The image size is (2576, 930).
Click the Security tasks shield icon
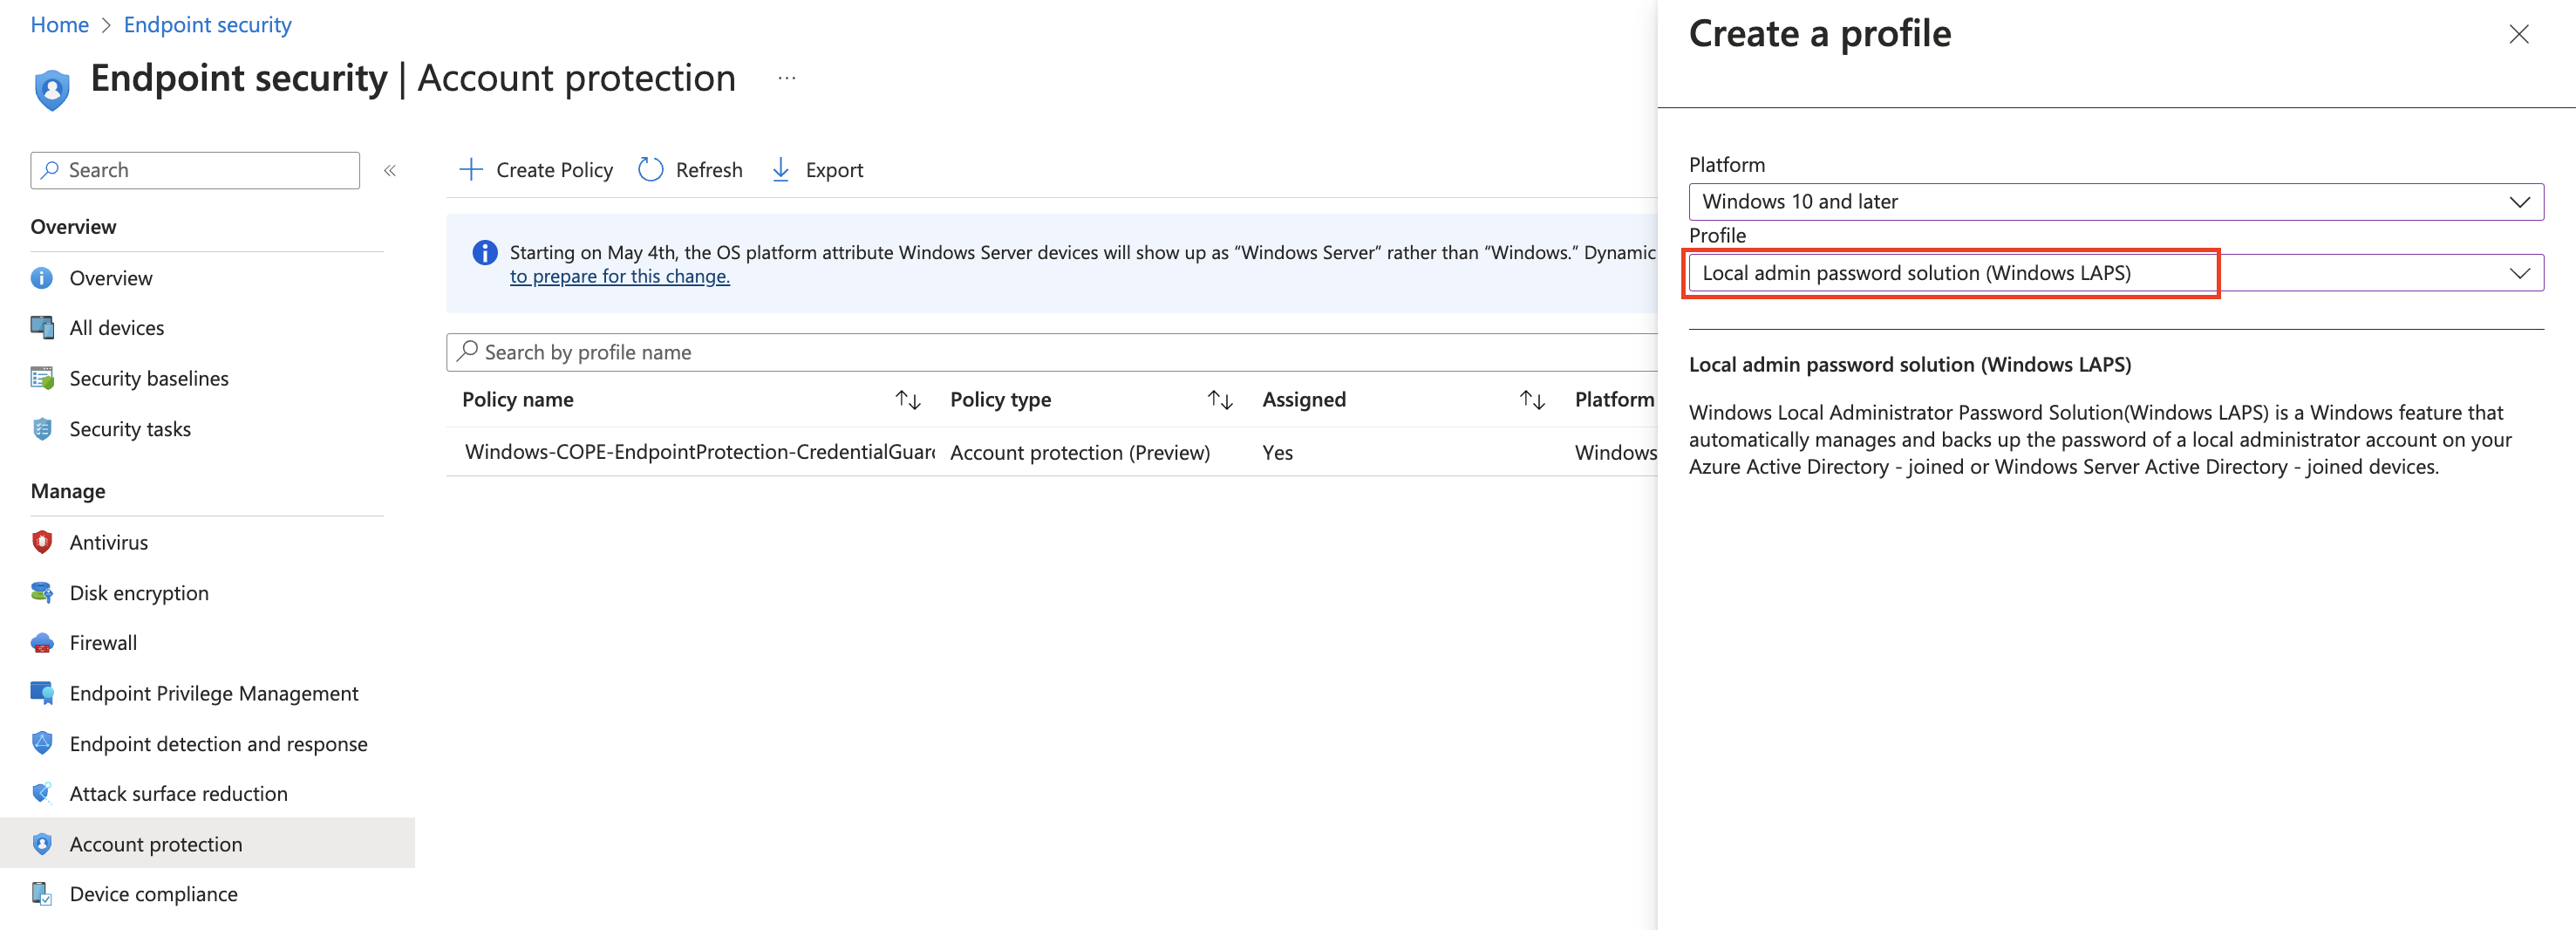(42, 429)
